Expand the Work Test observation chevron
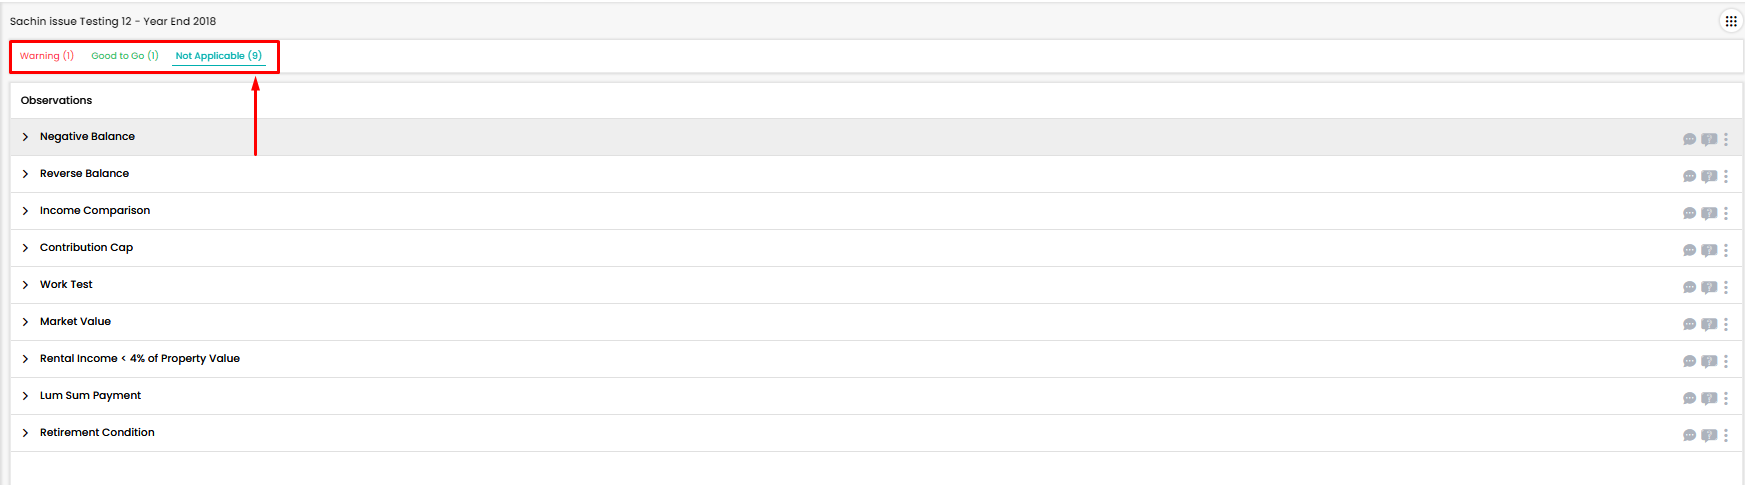 (x=25, y=285)
